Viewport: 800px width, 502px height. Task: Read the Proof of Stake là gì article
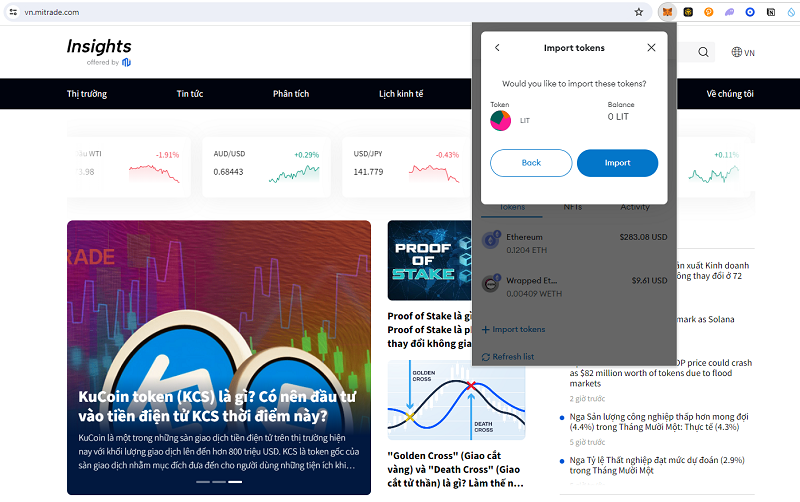[x=430, y=330]
